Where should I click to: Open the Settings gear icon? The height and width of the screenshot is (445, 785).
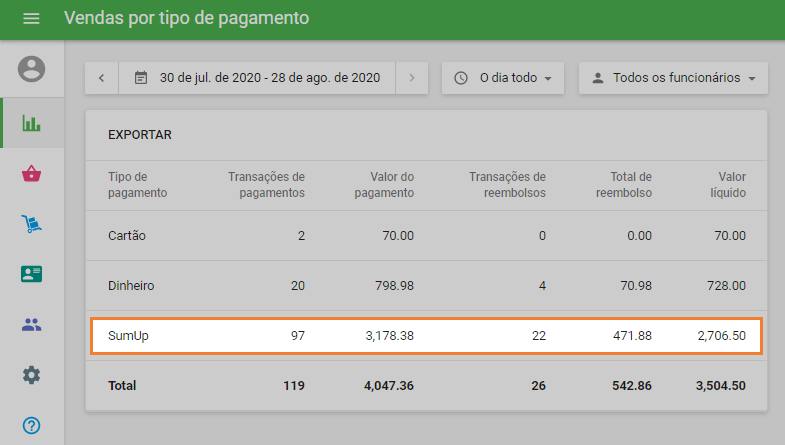point(32,375)
